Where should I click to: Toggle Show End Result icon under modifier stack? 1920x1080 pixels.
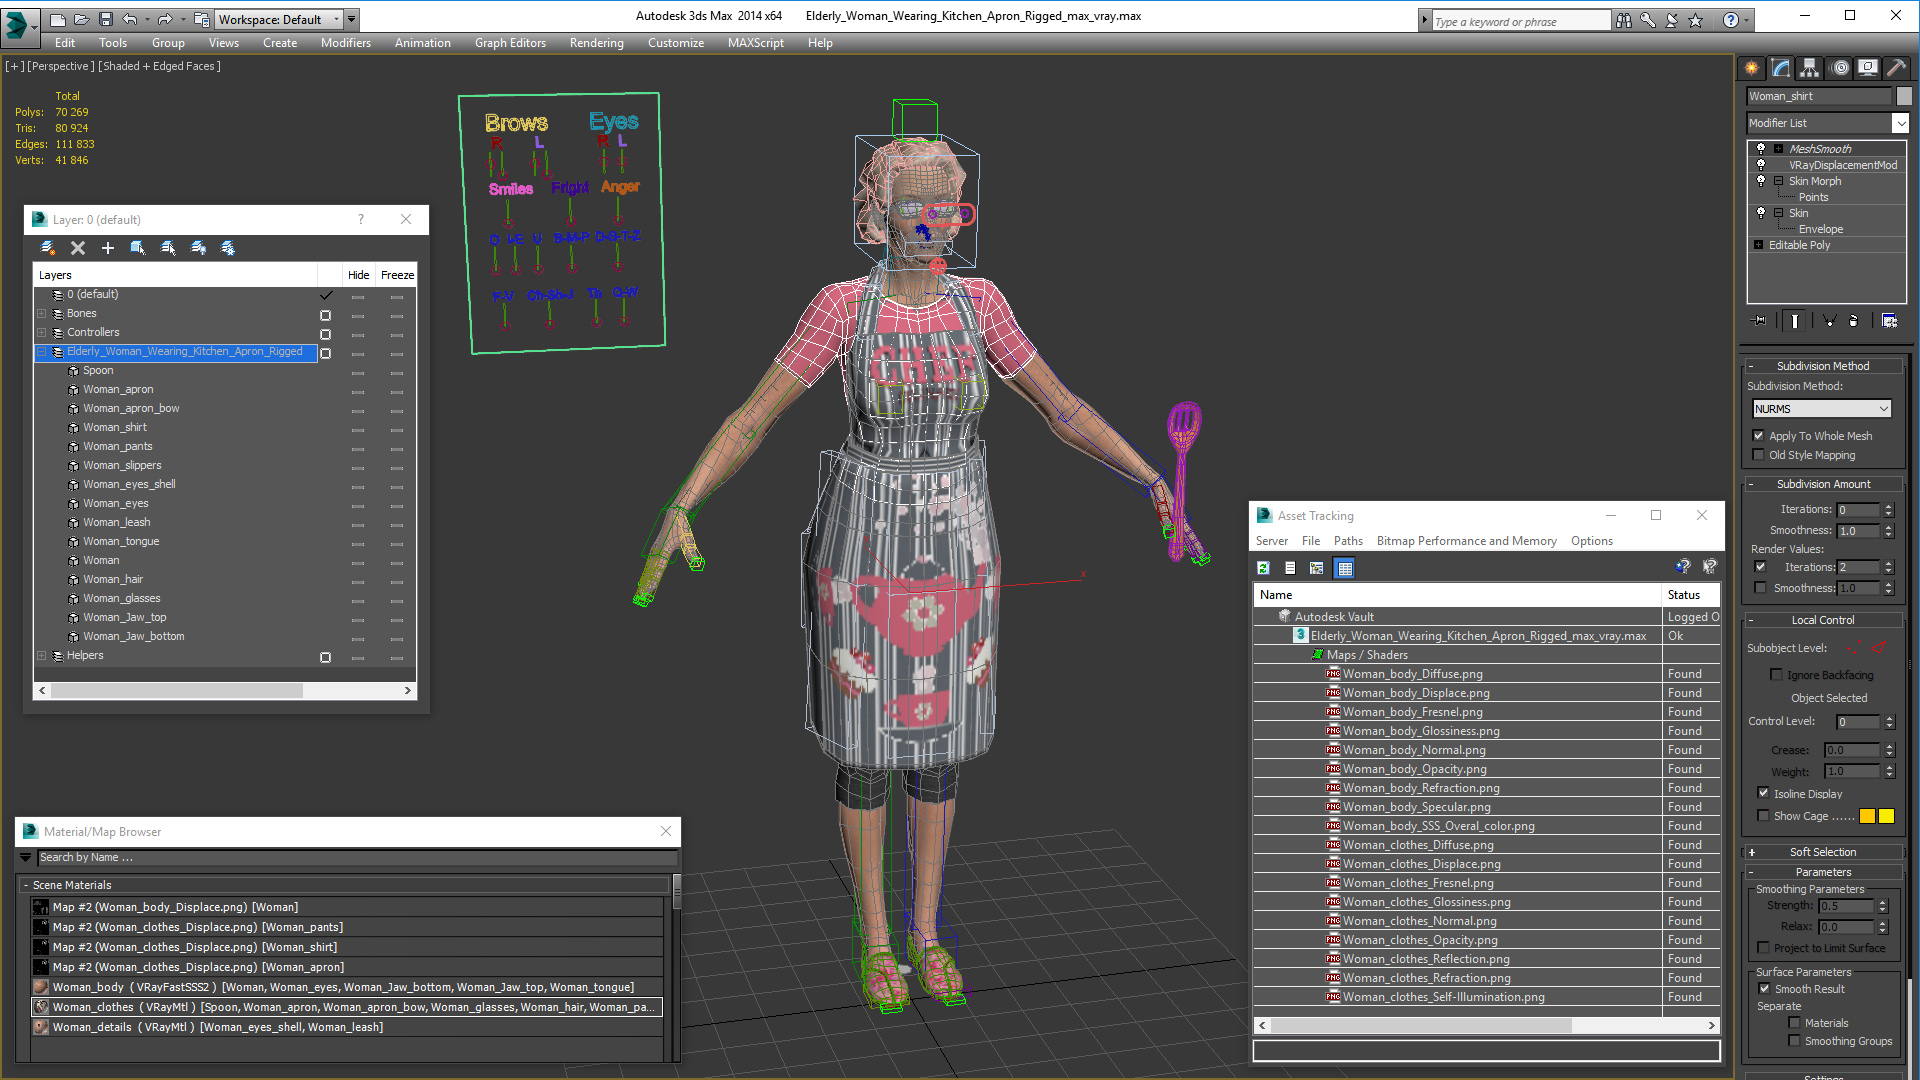1795,321
